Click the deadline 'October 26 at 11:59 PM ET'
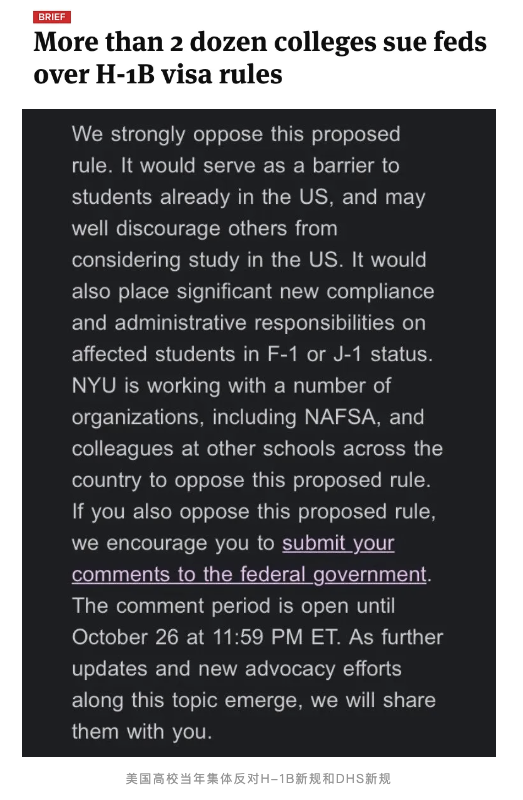 [x=205, y=637]
